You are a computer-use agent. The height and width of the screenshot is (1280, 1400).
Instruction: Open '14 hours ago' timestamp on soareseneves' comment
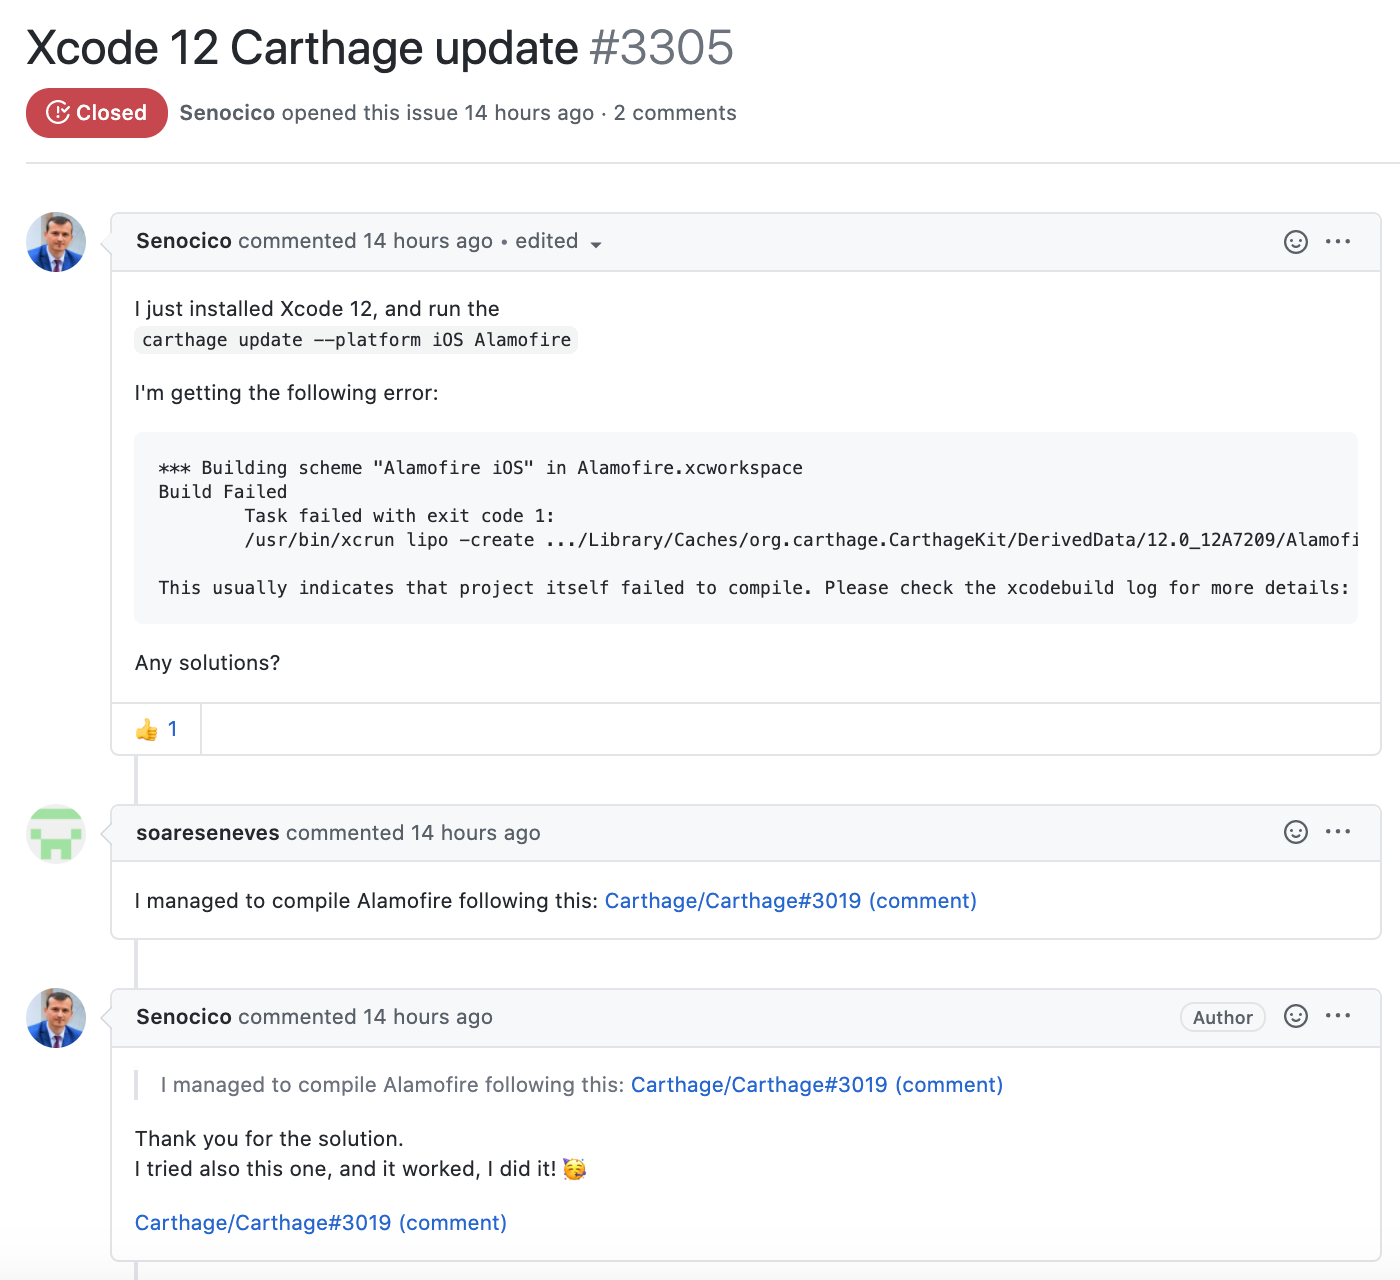(x=476, y=833)
